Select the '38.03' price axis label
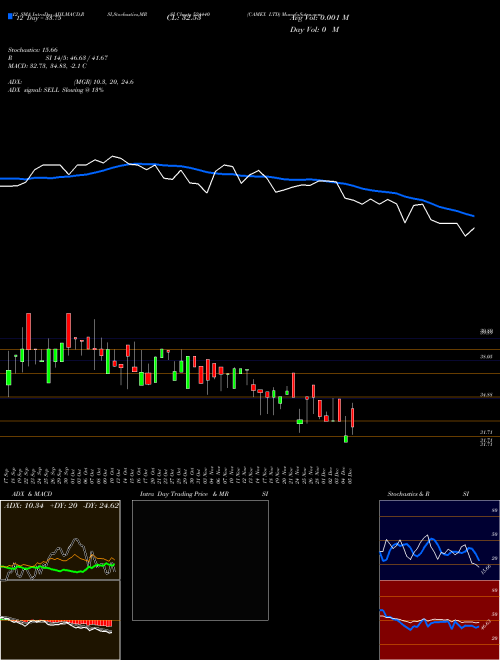The image size is (500, 660). coord(487,357)
